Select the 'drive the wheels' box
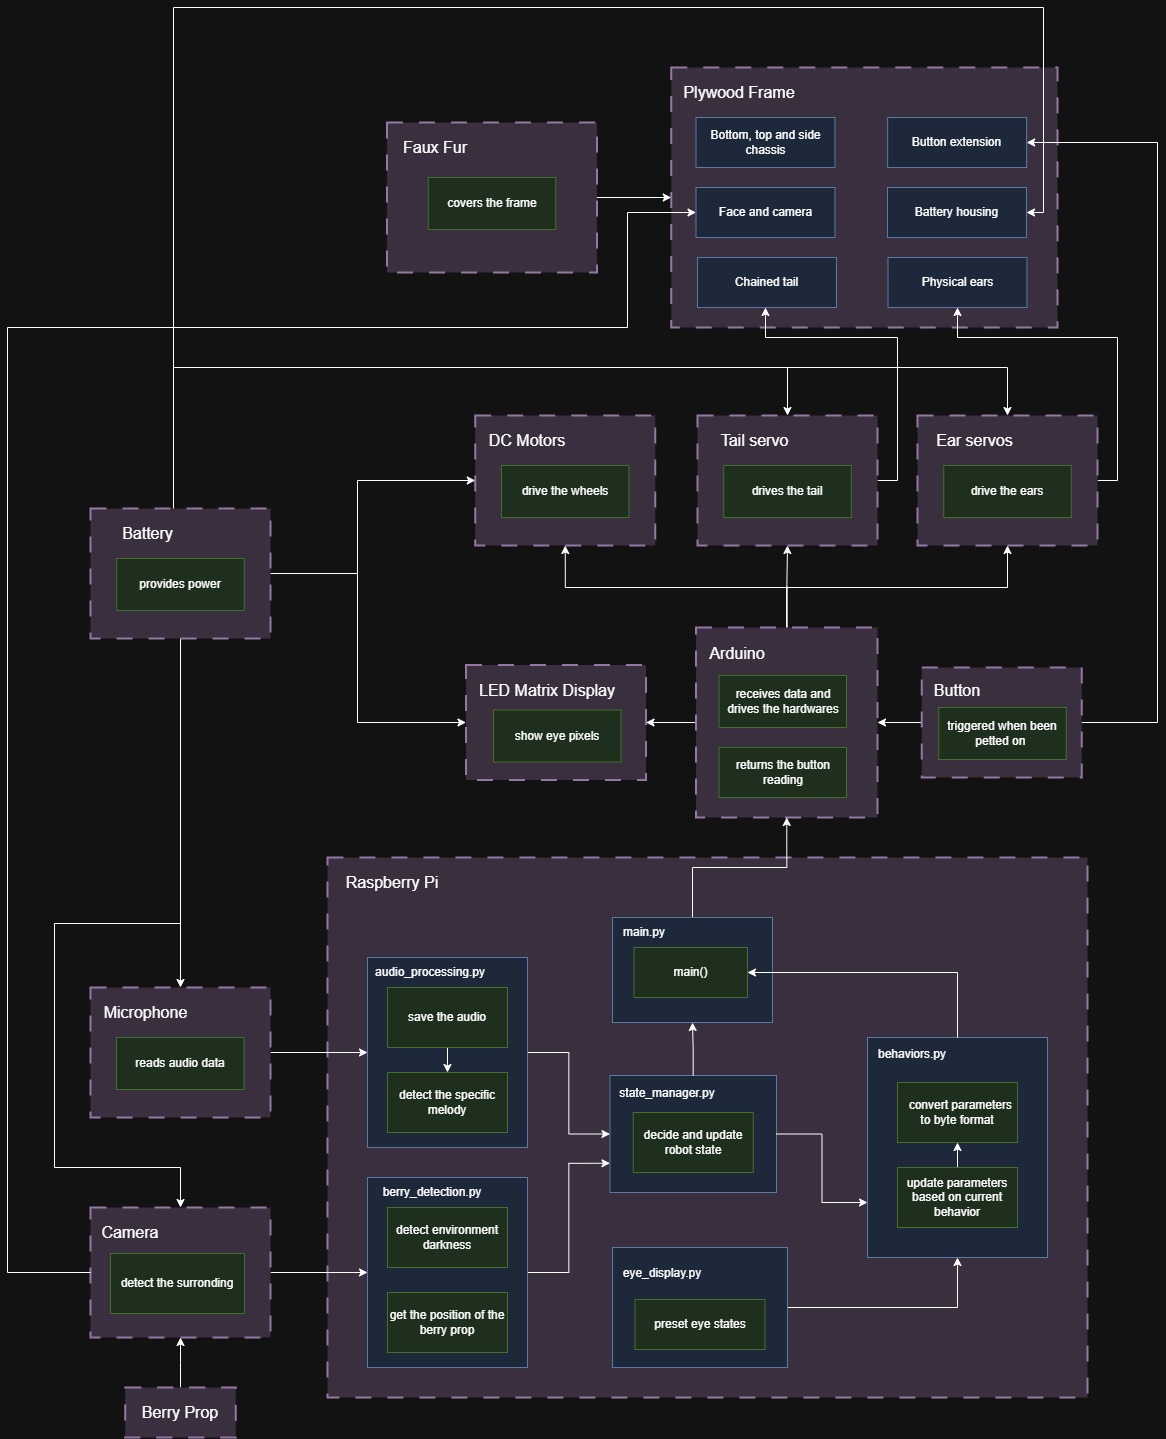This screenshot has height=1439, width=1166. [565, 491]
